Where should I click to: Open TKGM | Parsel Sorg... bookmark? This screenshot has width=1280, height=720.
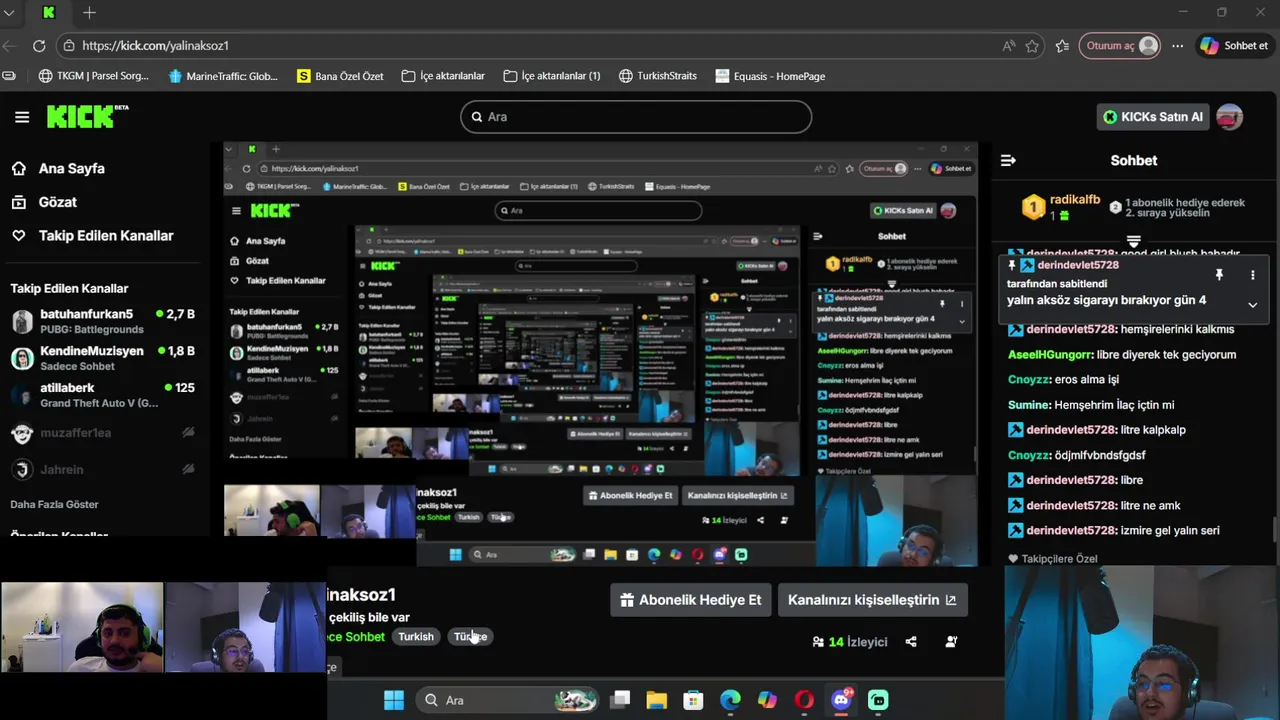(x=93, y=76)
